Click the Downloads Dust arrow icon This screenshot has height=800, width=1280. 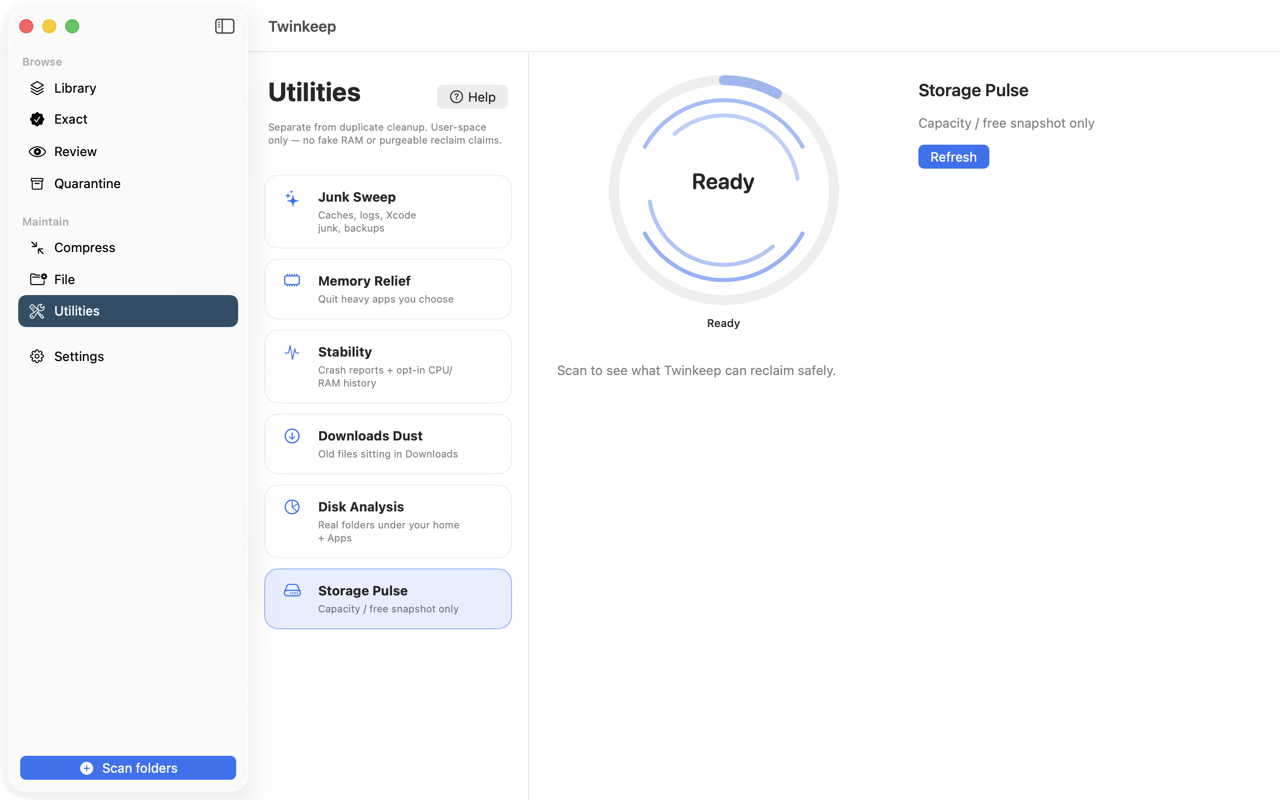click(x=292, y=436)
